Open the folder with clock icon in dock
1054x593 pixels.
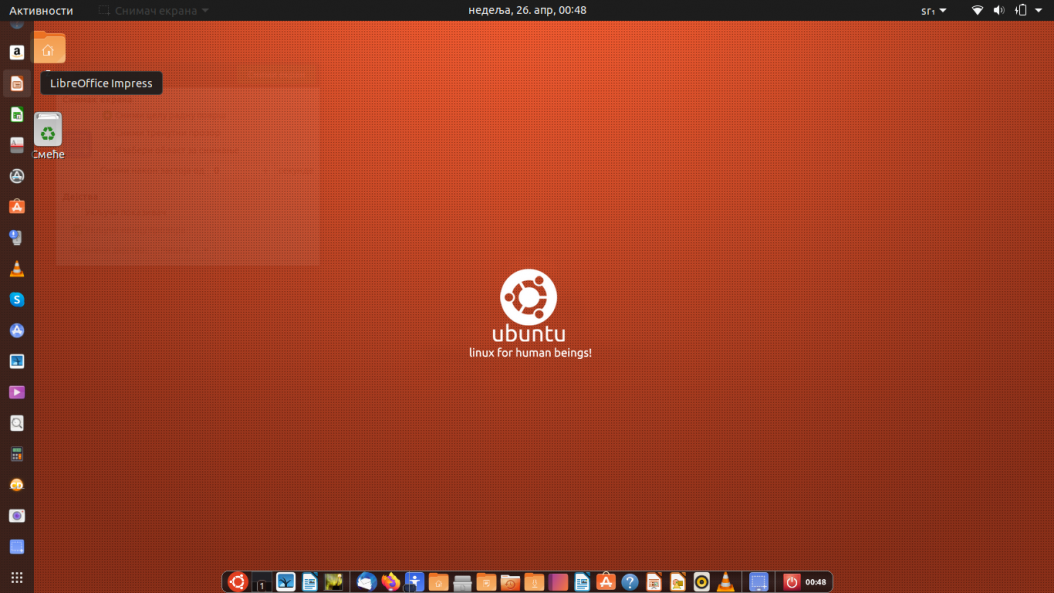(x=510, y=582)
